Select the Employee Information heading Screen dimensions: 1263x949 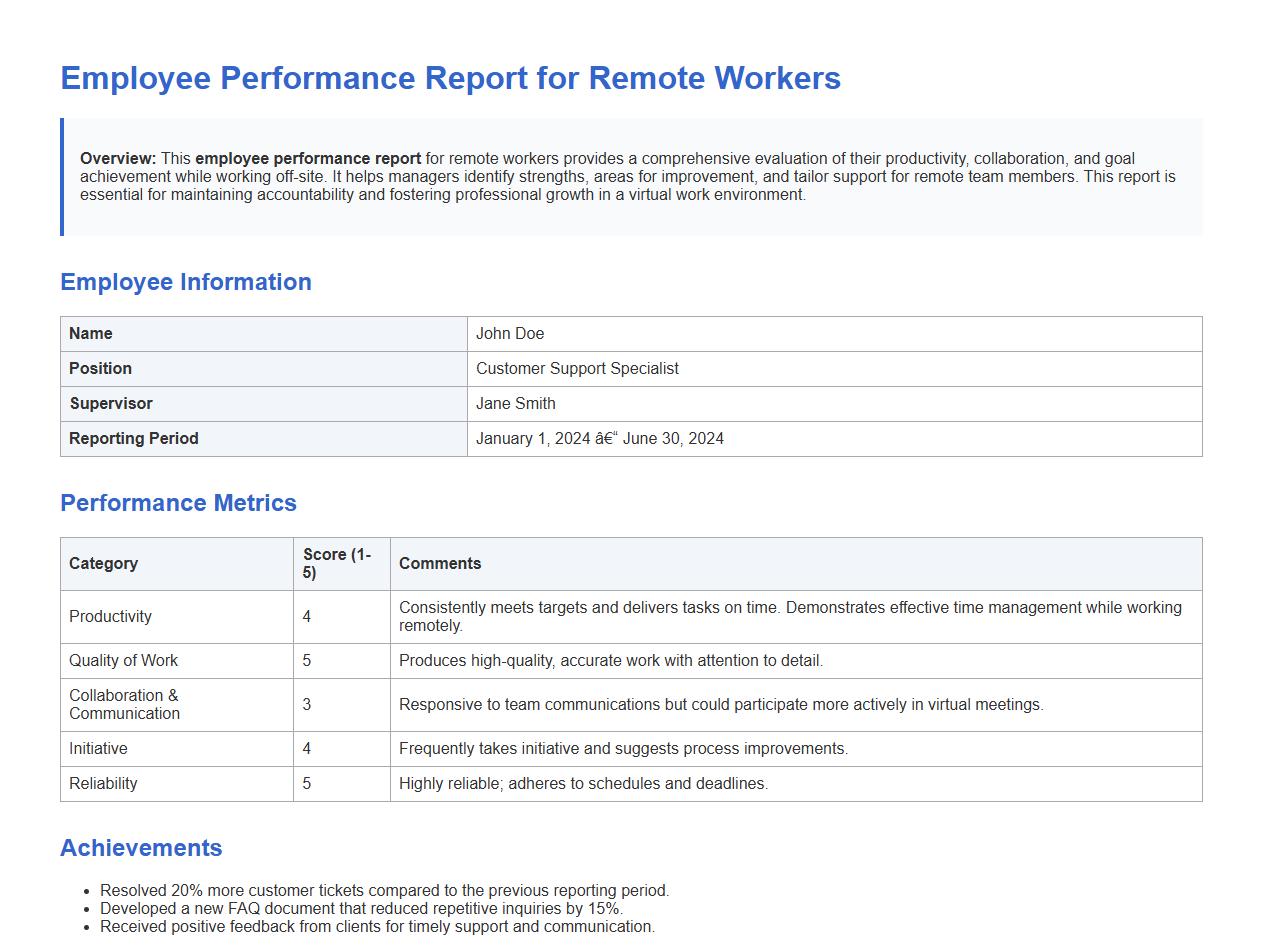(x=187, y=282)
